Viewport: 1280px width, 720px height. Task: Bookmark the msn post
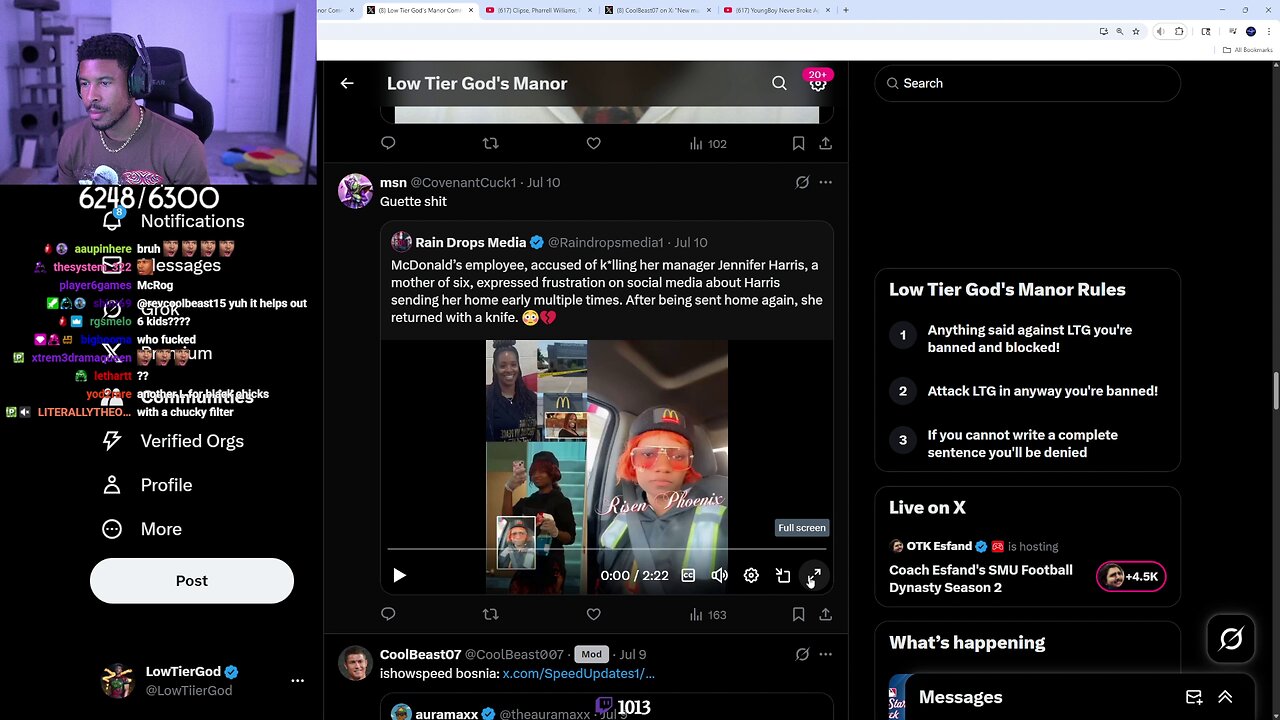coord(798,614)
